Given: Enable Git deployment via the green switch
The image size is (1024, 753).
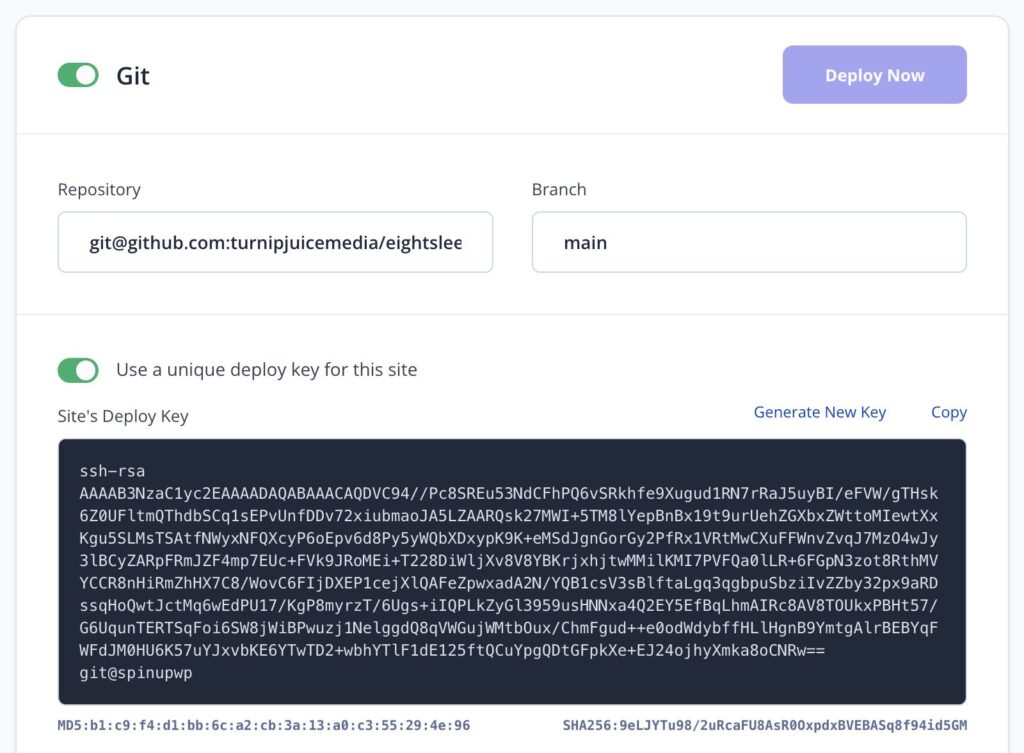Looking at the screenshot, I should point(77,75).
